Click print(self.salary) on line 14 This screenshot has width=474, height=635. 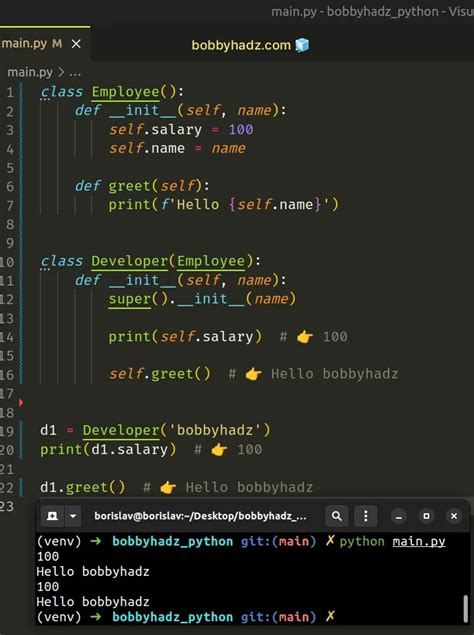click(185, 337)
